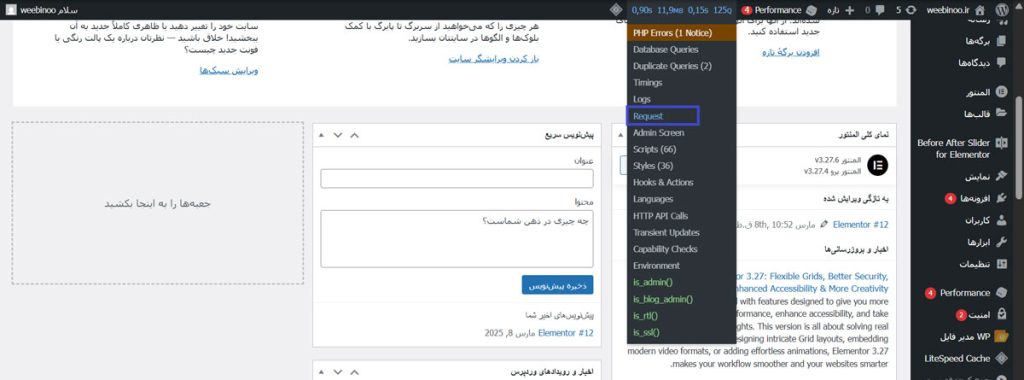1024x380 pixels.
Task: Collapse the Quick Draft widget with the triangle
Action: [x=321, y=135]
